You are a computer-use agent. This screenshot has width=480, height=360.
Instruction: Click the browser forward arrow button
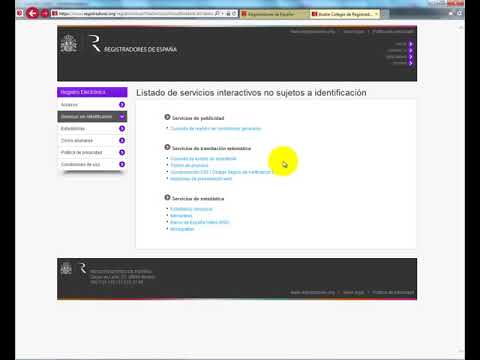point(44,14)
